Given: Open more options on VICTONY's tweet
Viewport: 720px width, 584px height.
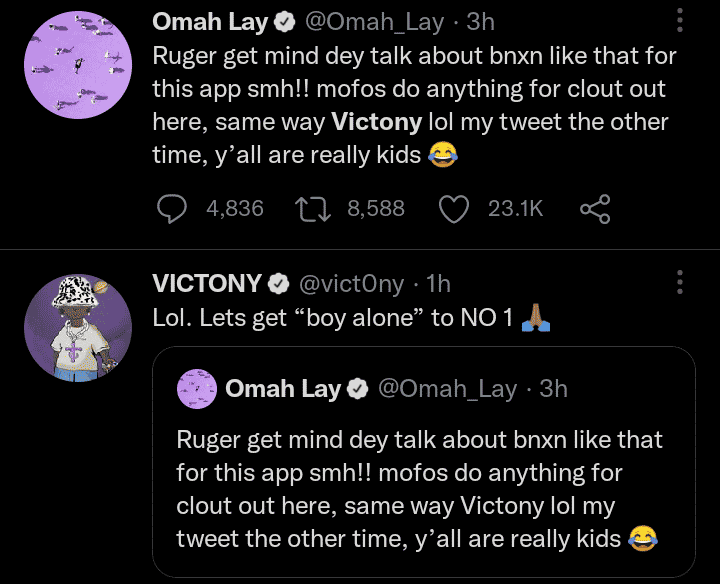Looking at the screenshot, I should click(x=680, y=283).
